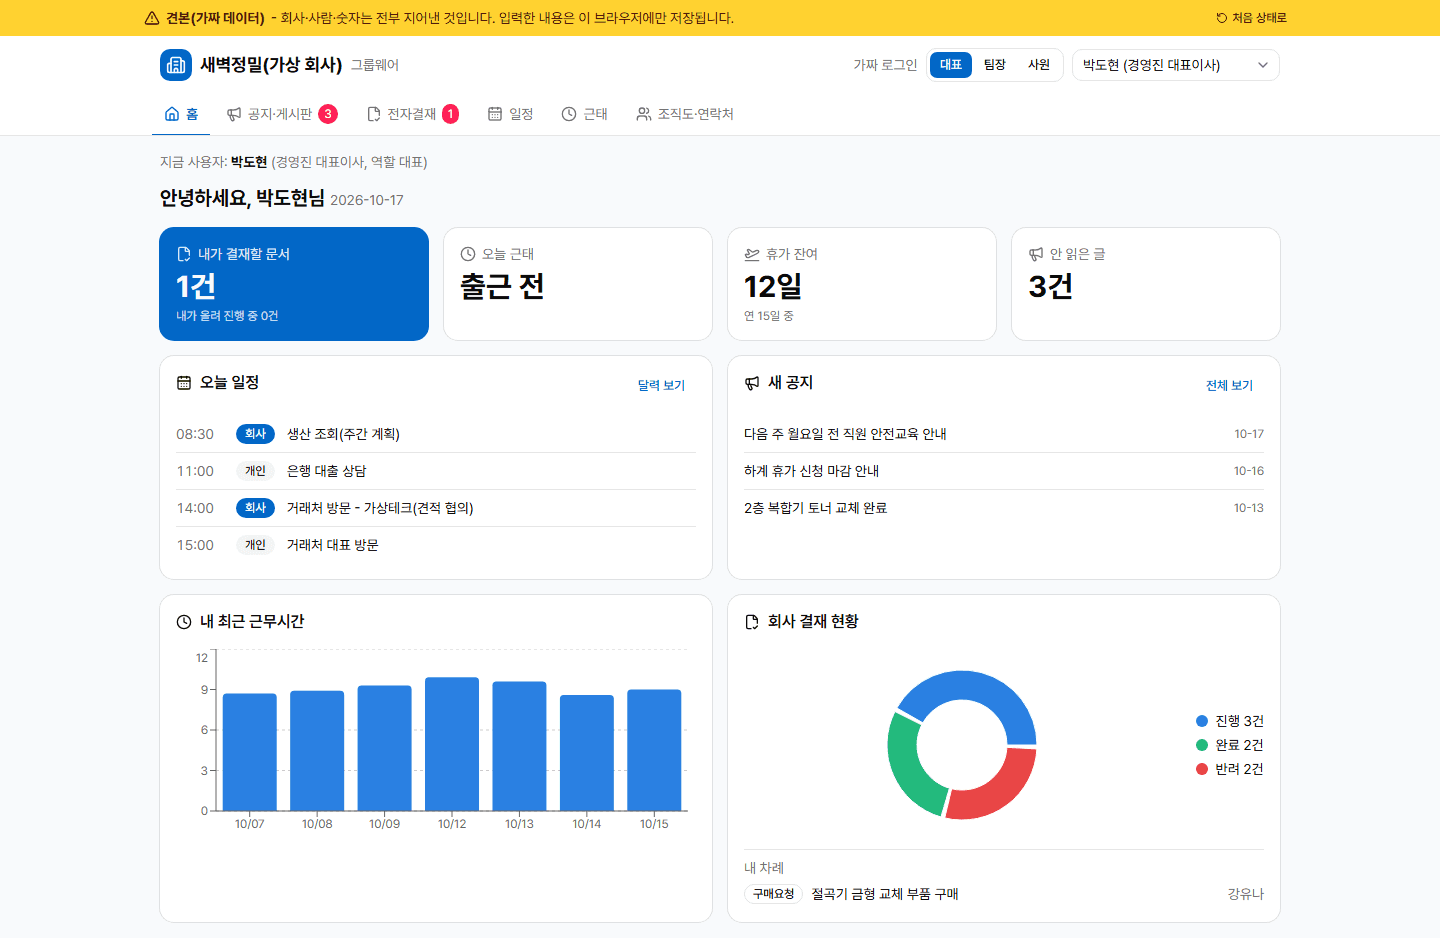Image resolution: width=1440 pixels, height=938 pixels.
Task: Open the 박도현 user selector dropdown
Action: pos(1176,65)
